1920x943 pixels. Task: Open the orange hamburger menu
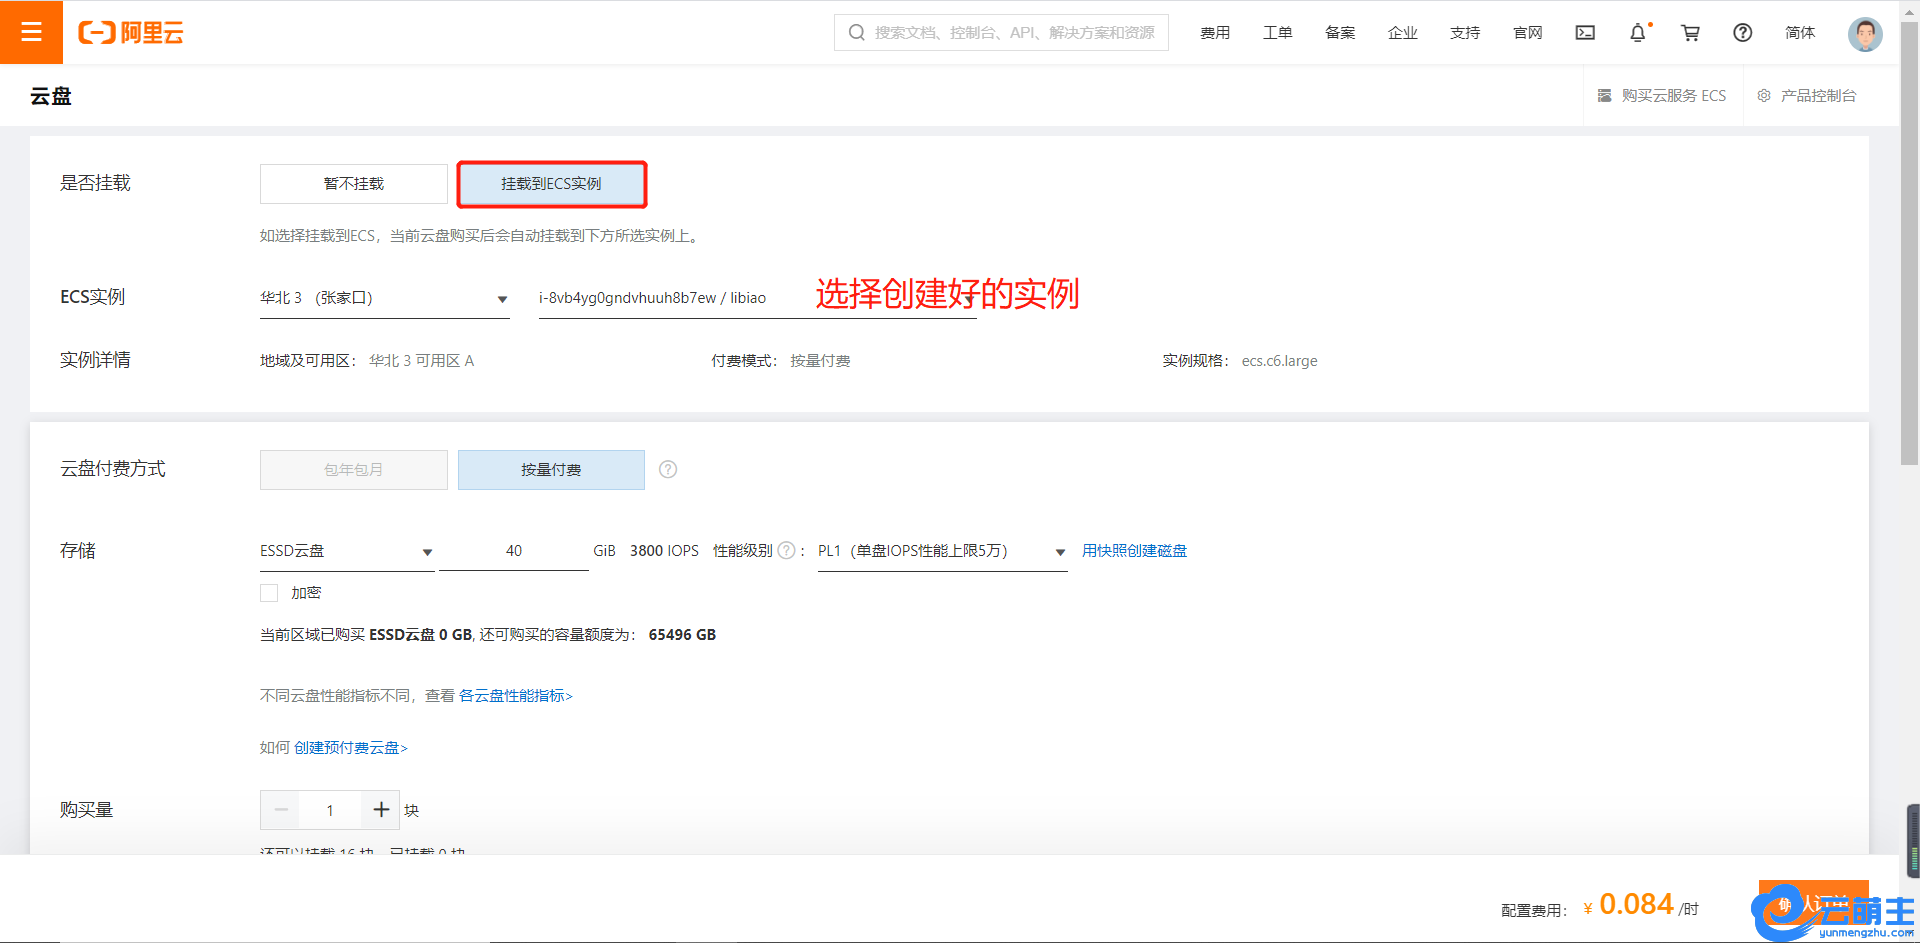tap(31, 32)
